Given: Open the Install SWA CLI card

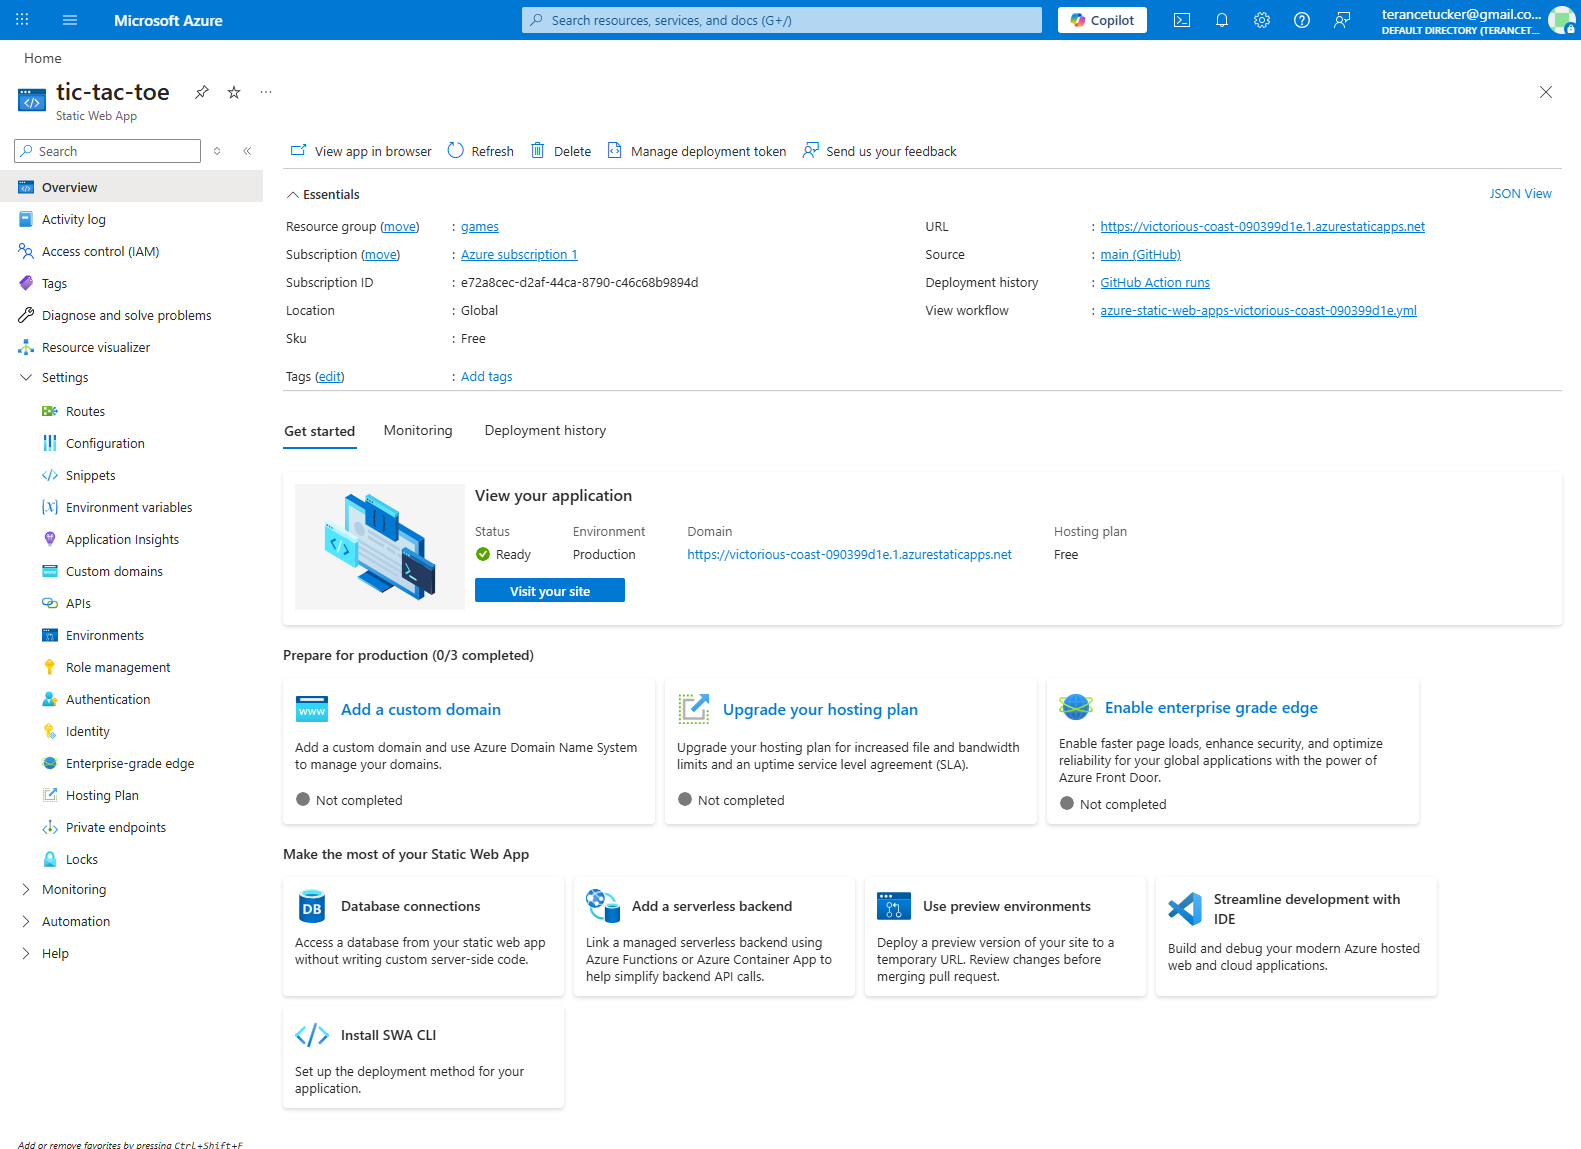Looking at the screenshot, I should pyautogui.click(x=423, y=1058).
